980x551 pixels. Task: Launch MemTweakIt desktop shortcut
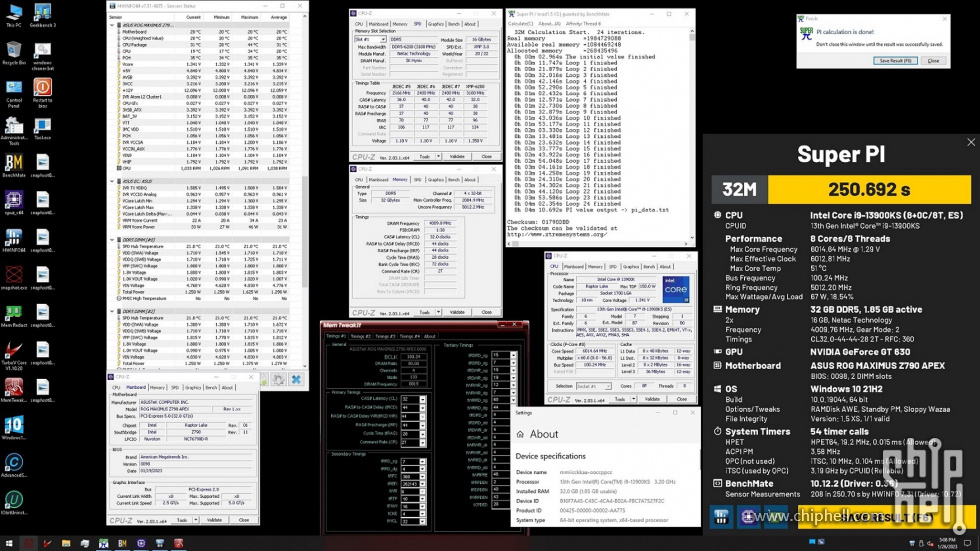pyautogui.click(x=14, y=390)
